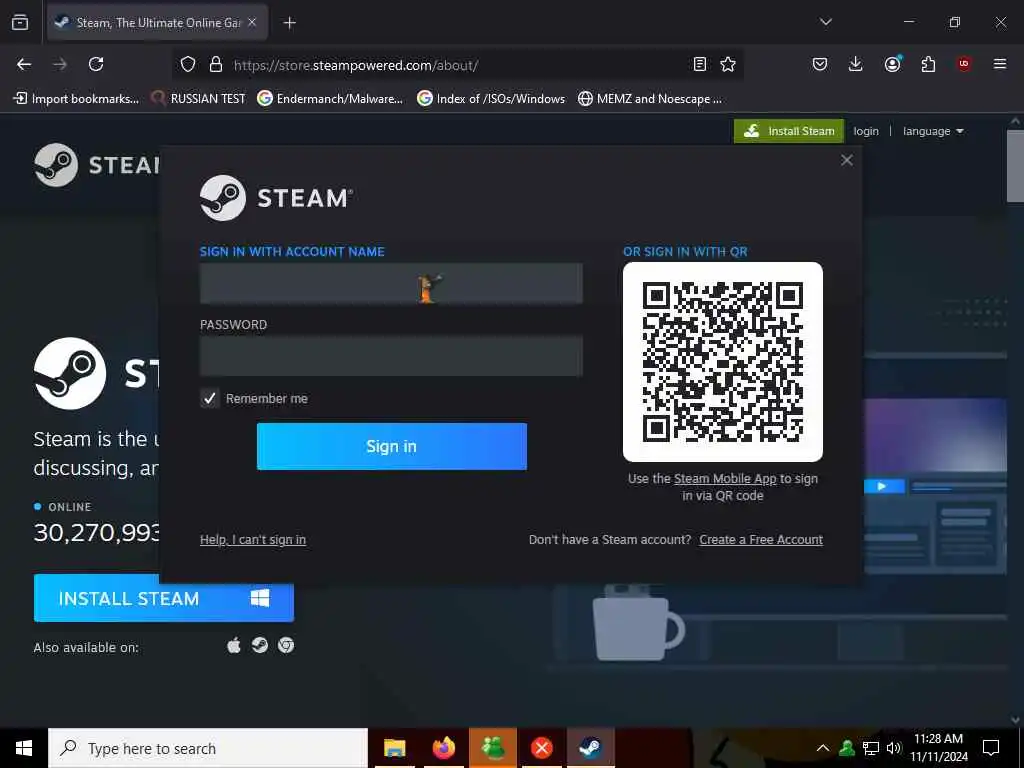Click the password input field
1024x768 pixels.
click(391, 356)
